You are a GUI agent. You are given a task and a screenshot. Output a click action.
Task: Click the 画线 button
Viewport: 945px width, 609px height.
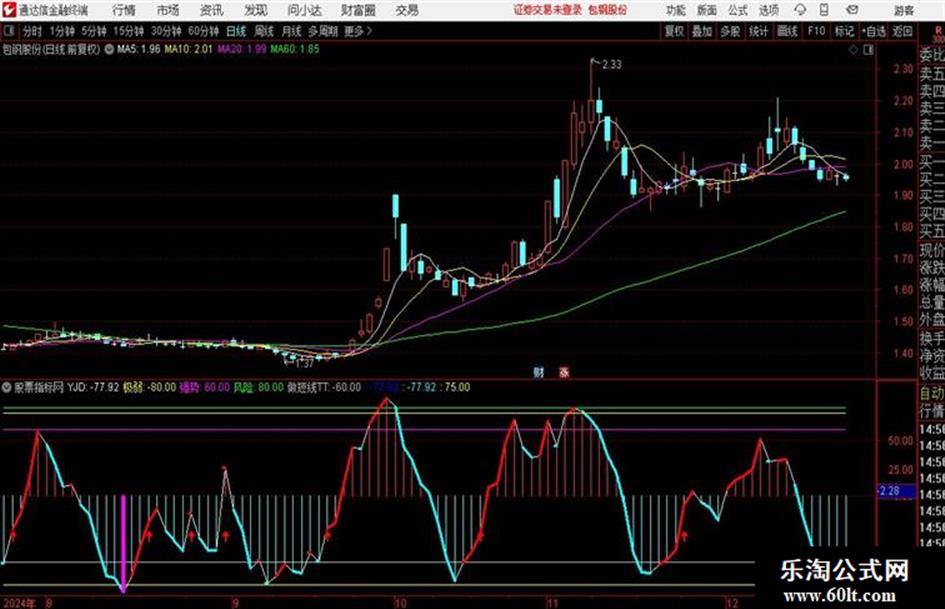[787, 31]
